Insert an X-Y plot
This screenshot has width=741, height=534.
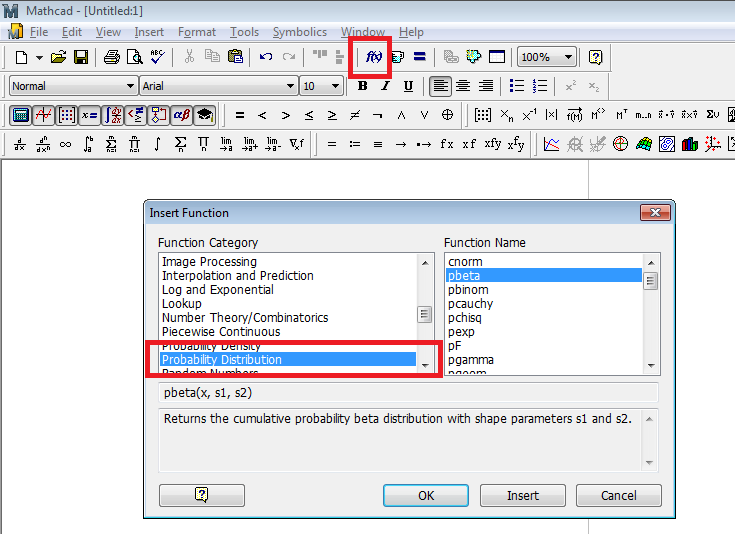[551, 144]
